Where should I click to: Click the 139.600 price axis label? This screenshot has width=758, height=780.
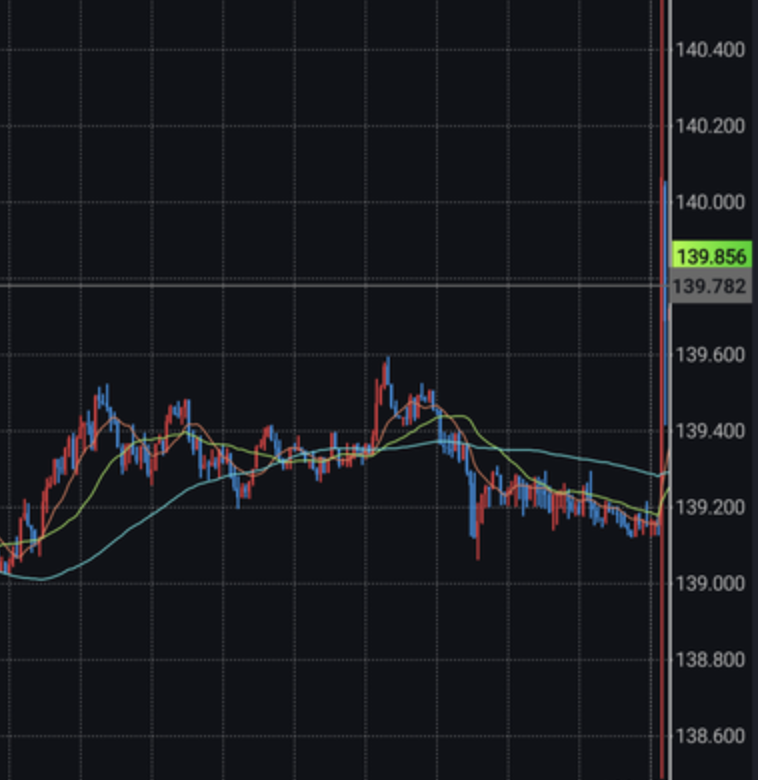pyautogui.click(x=711, y=355)
